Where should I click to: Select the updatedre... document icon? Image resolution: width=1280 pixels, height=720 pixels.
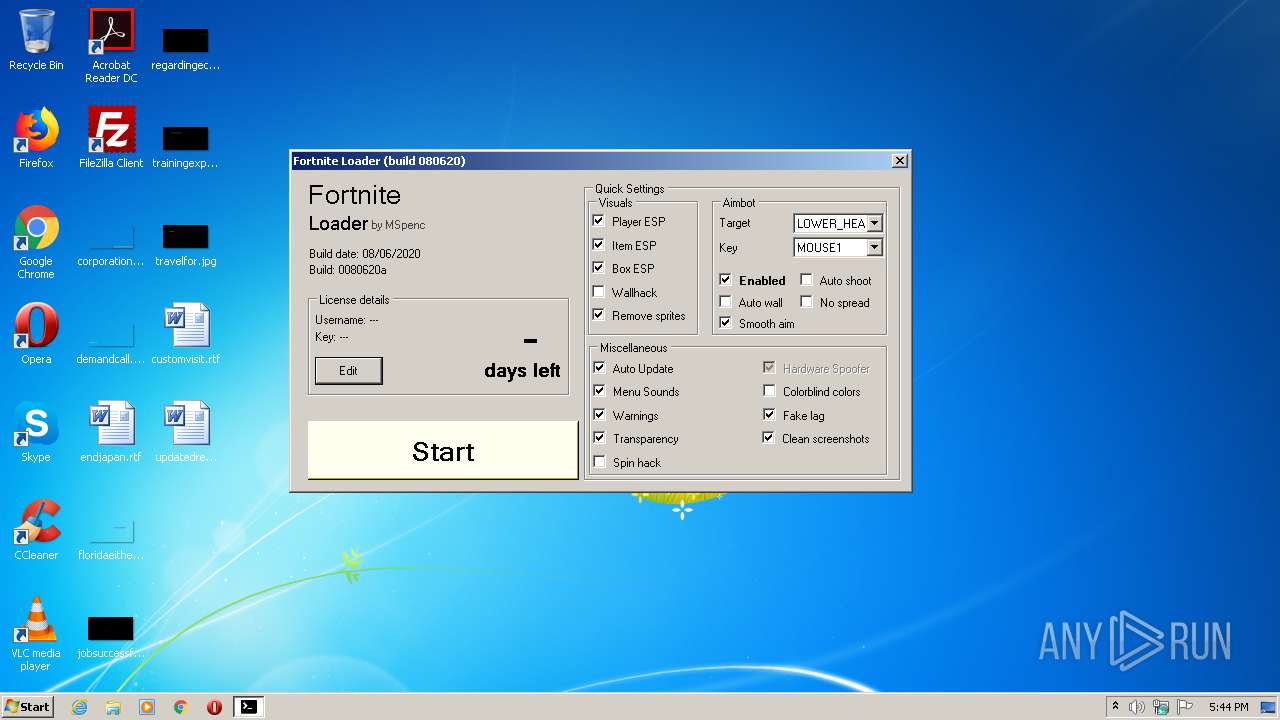186,432
